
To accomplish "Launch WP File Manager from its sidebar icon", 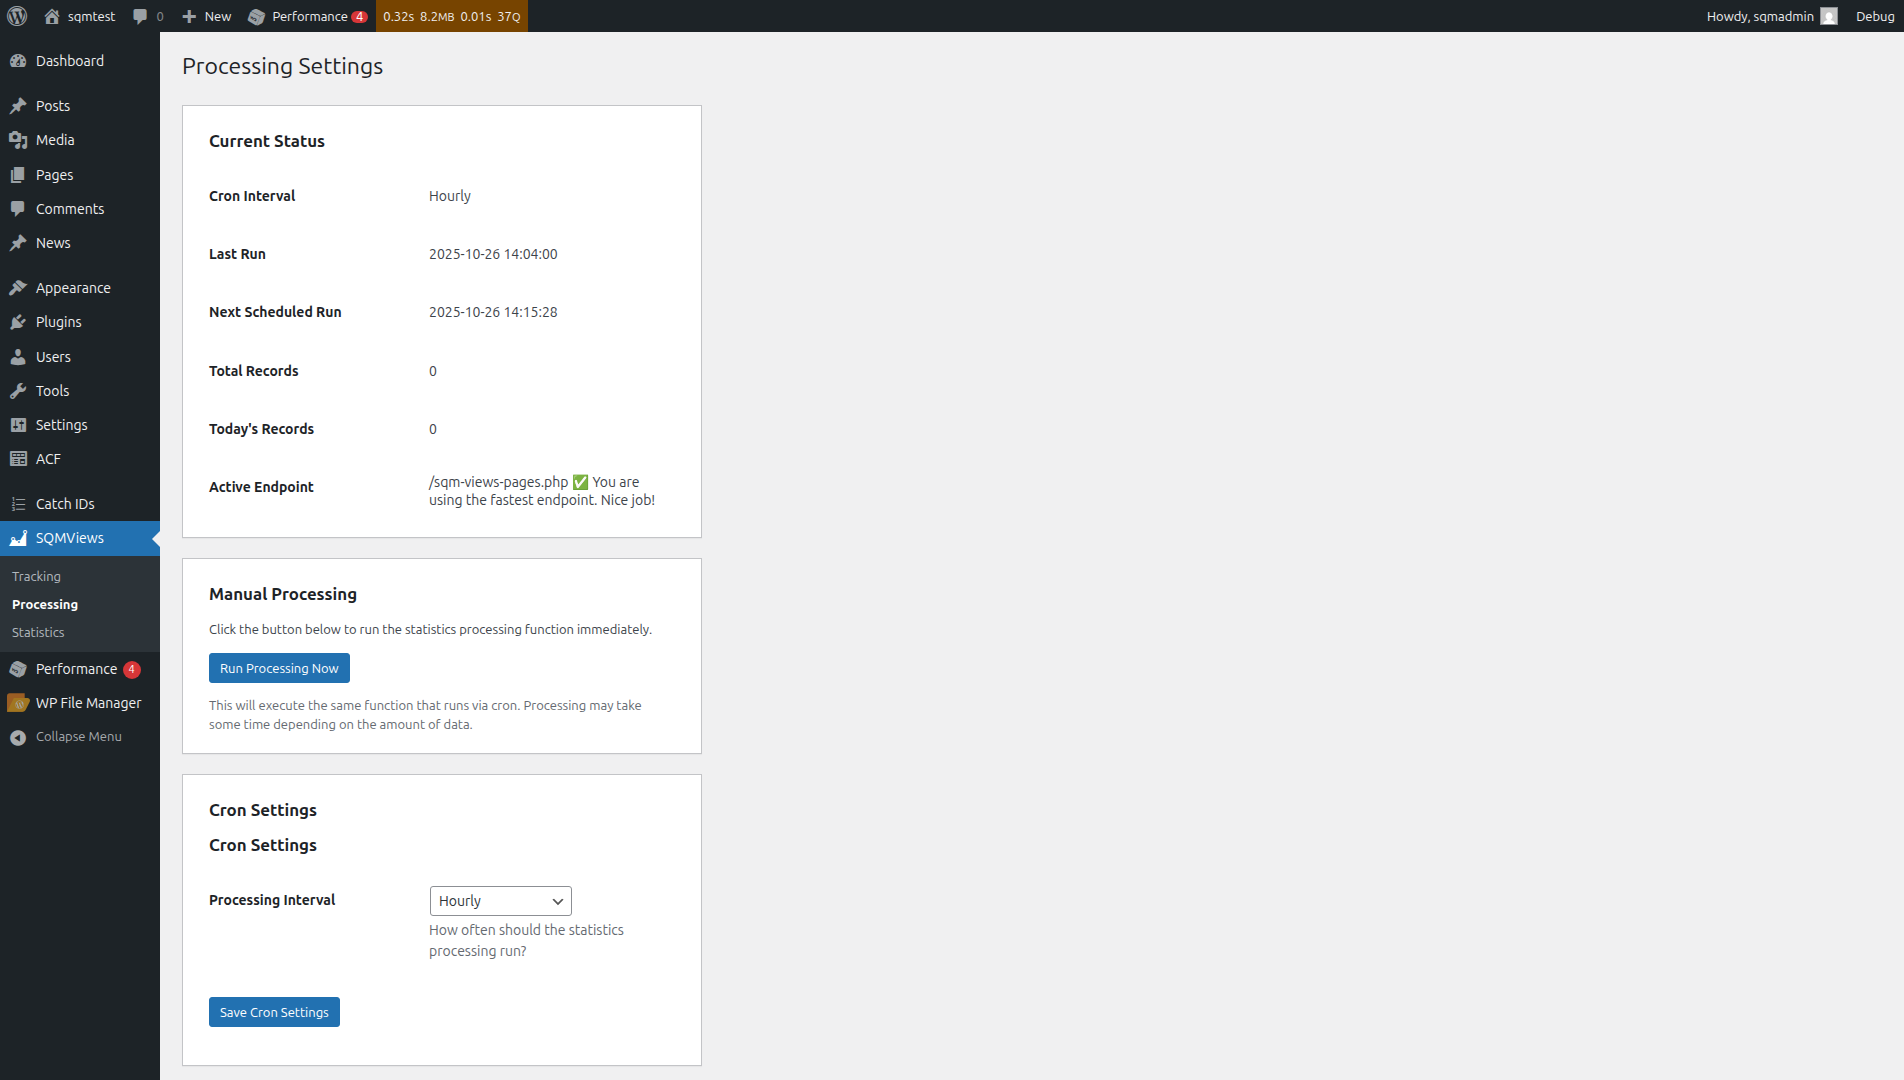I will tap(20, 702).
